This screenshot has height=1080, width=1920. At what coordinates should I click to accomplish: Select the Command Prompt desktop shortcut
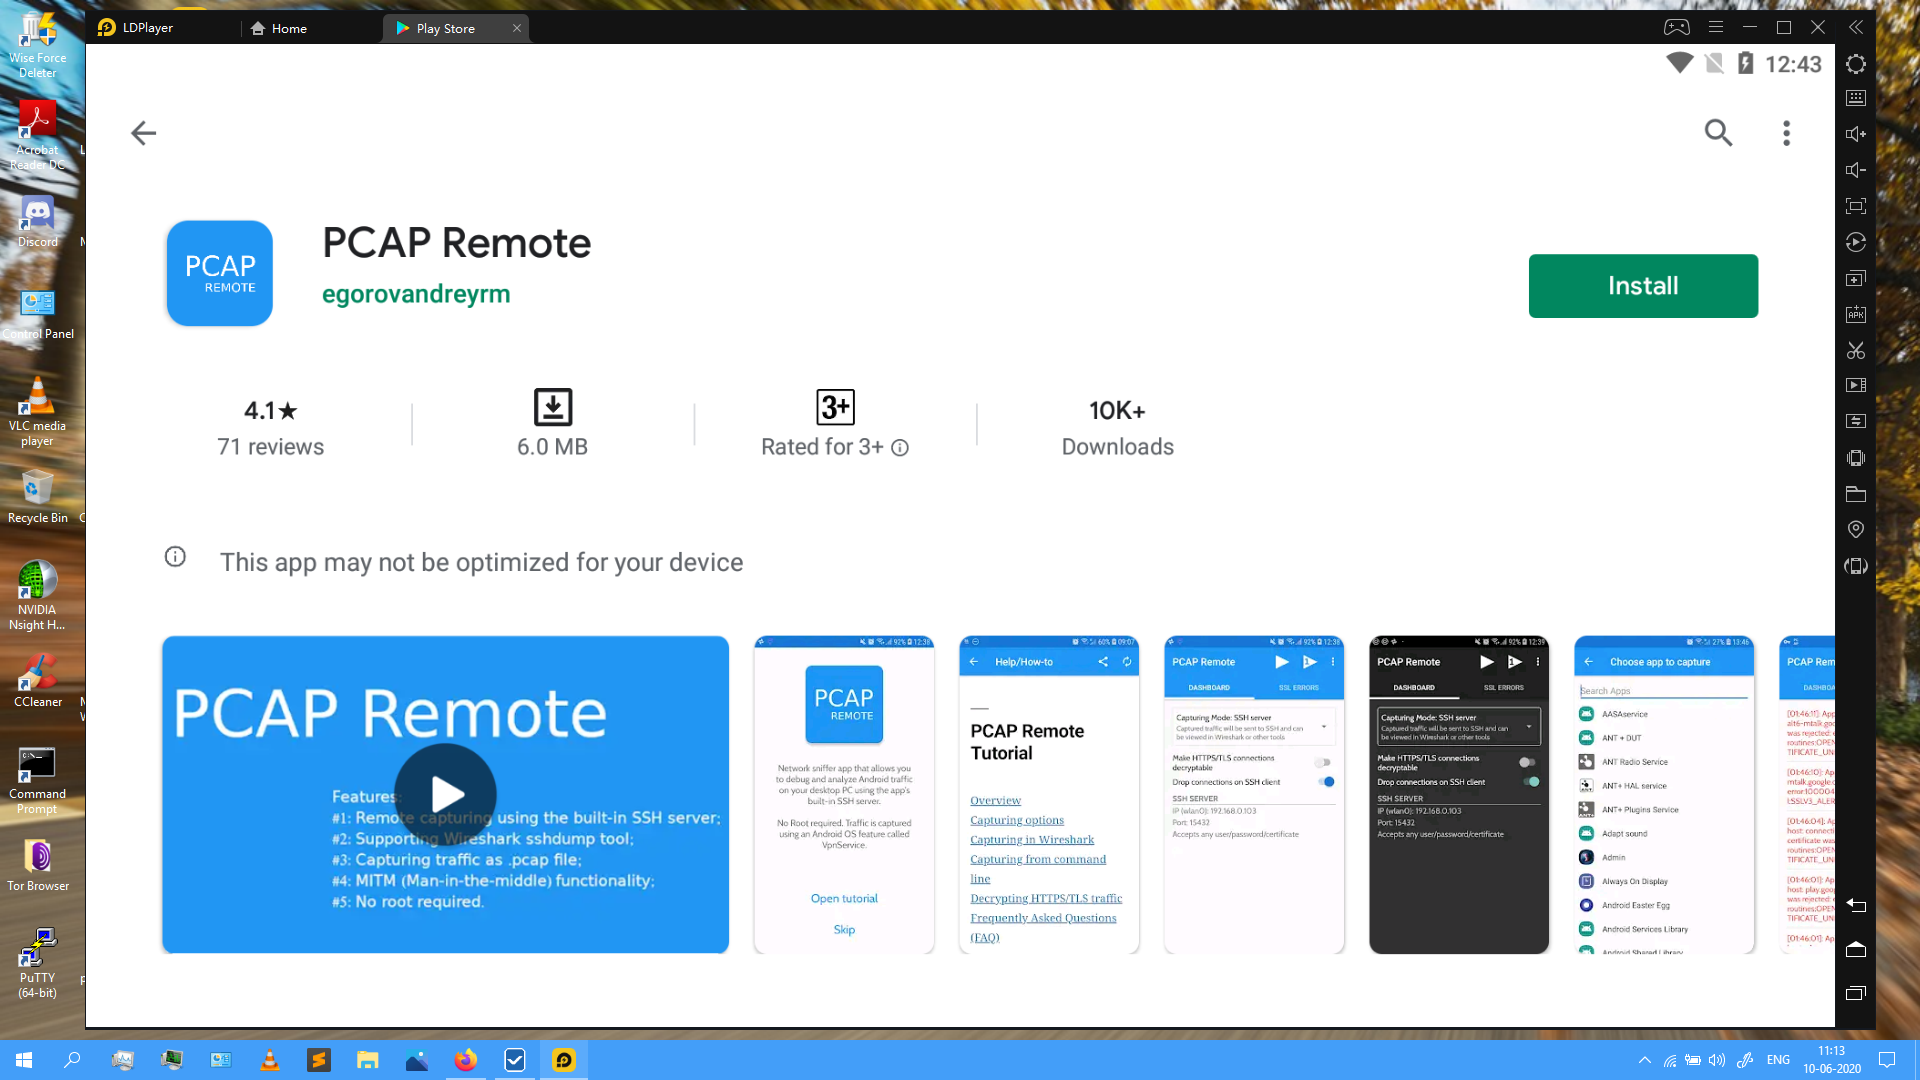point(37,781)
